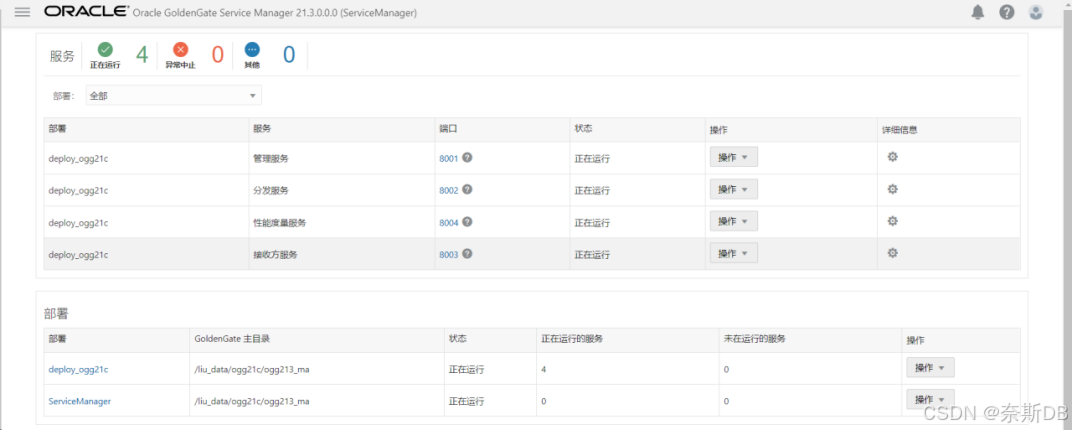Viewport: 1072px width, 430px height.
Task: Open details gear for 接收方服务 row
Action: click(x=892, y=253)
